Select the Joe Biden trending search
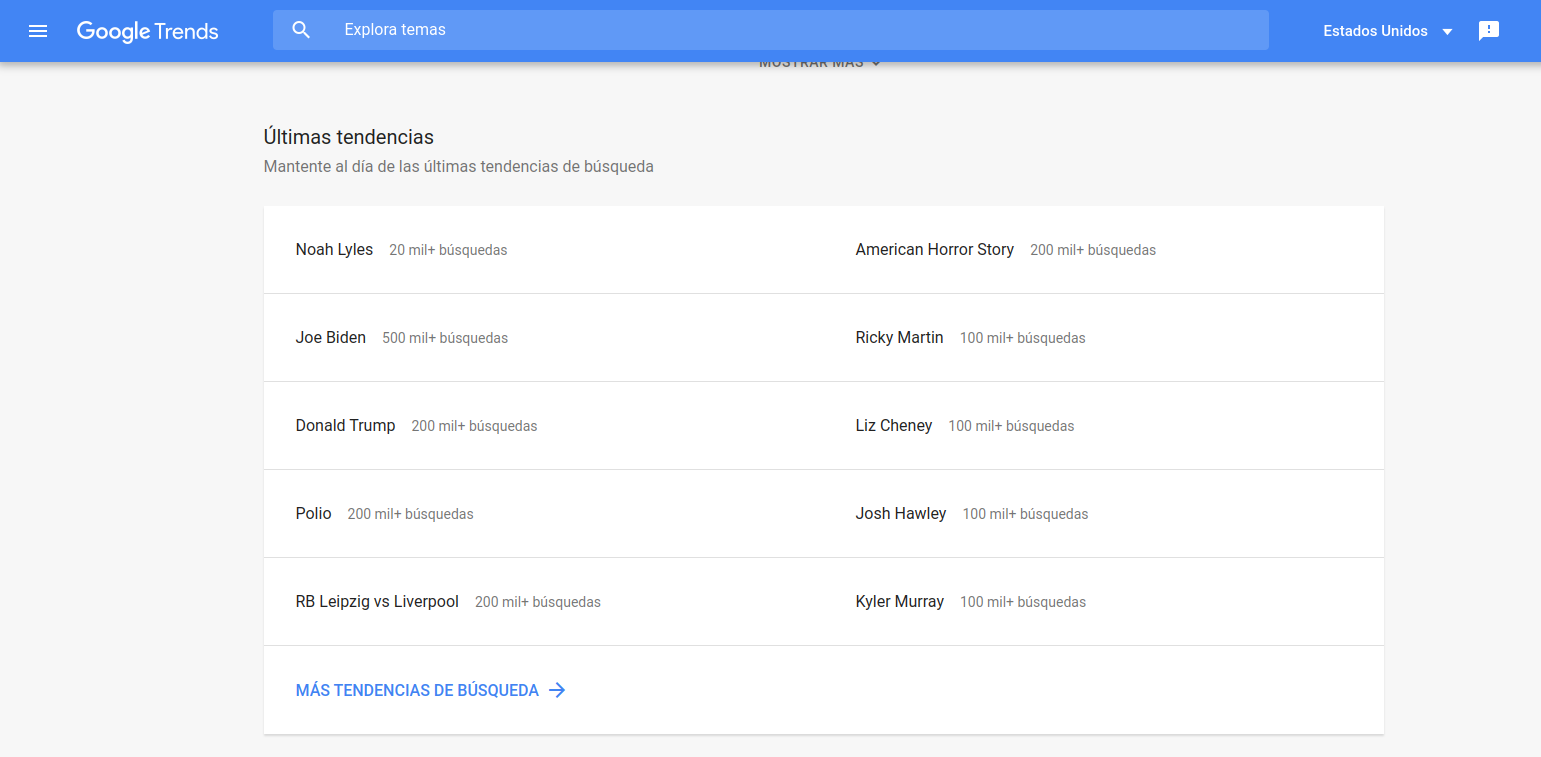Image resolution: width=1541 pixels, height=757 pixels. click(x=331, y=338)
